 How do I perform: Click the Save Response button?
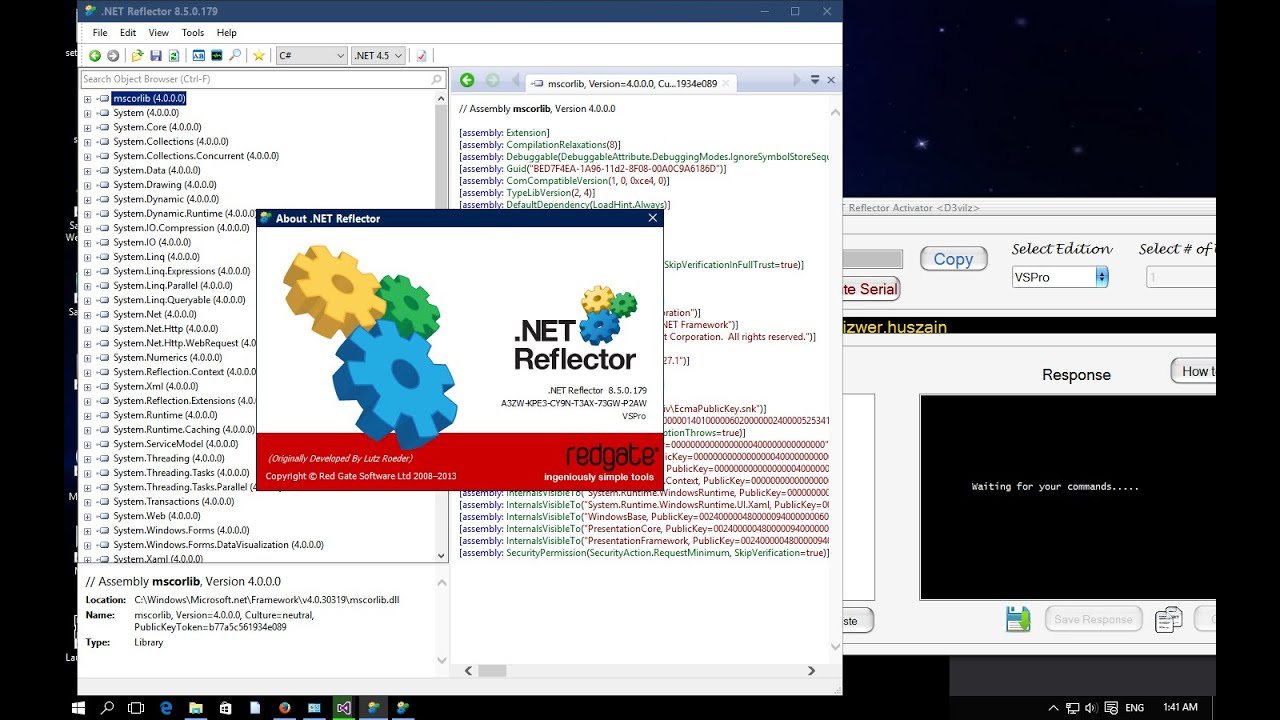pos(1093,619)
